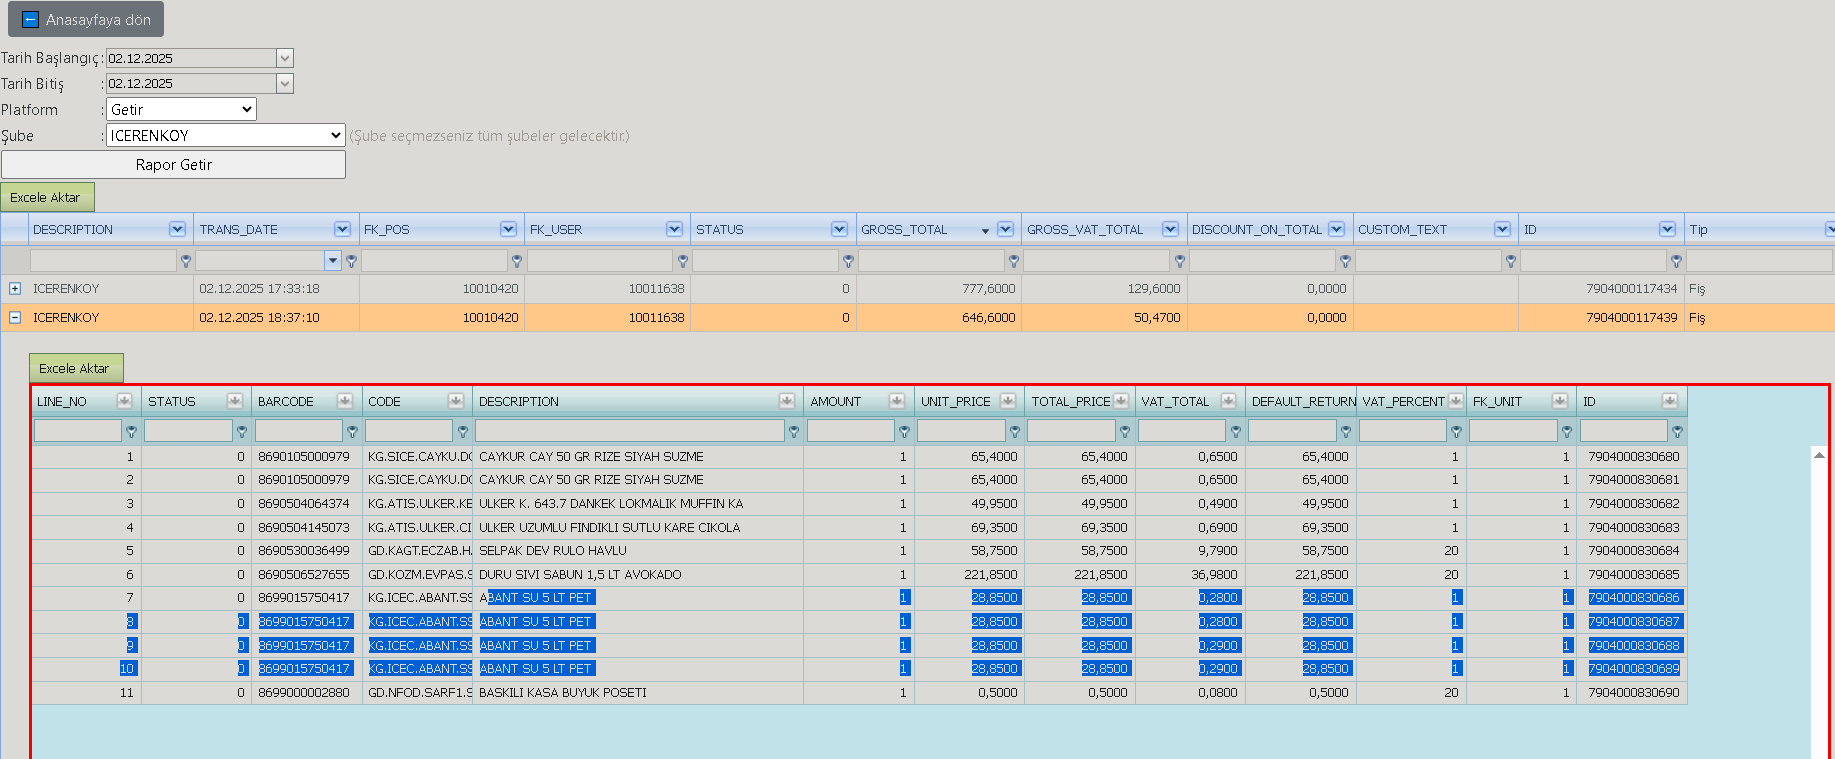This screenshot has width=1835, height=759.
Task: Open the GROSS_TOTAL column header dropdown
Action: (x=1005, y=229)
